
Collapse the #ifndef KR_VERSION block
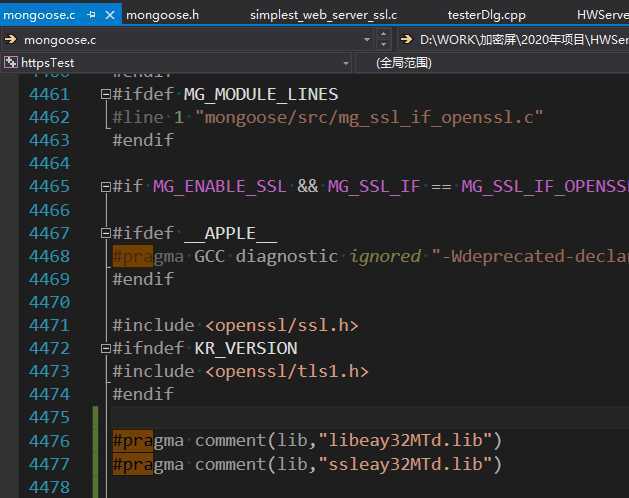click(105, 349)
